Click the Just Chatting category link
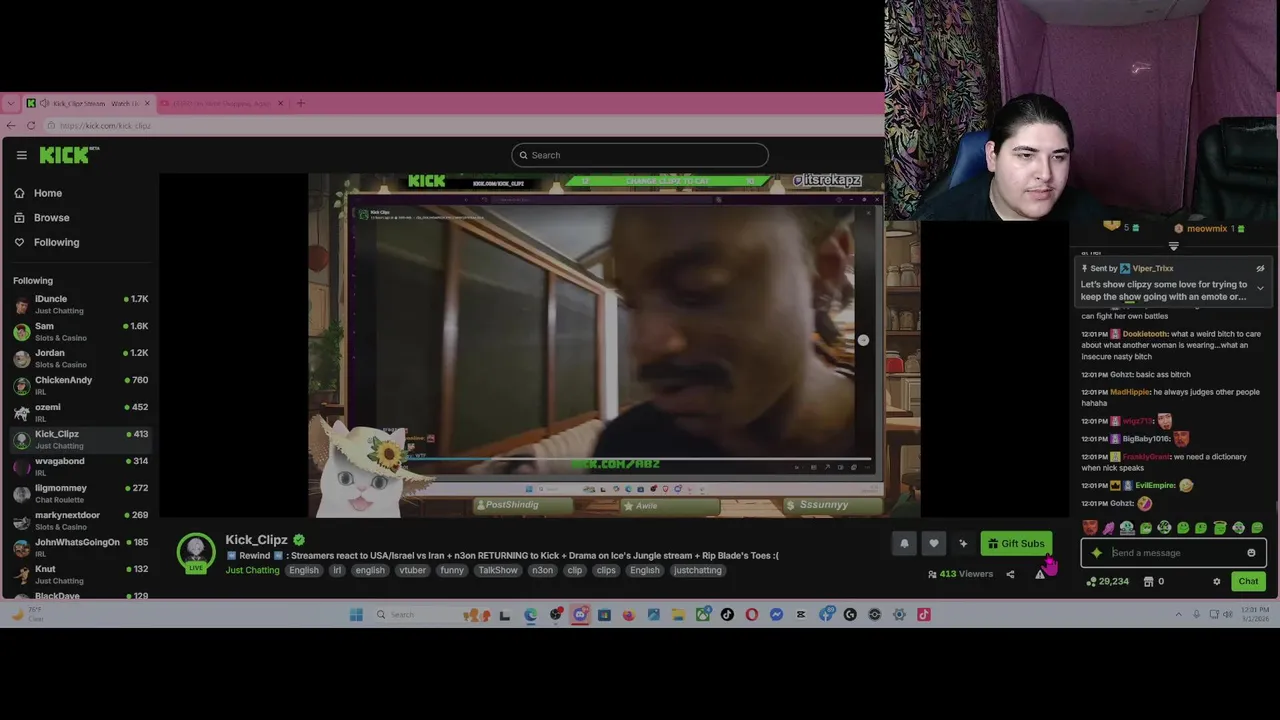The image size is (1280, 720). pyautogui.click(x=252, y=570)
